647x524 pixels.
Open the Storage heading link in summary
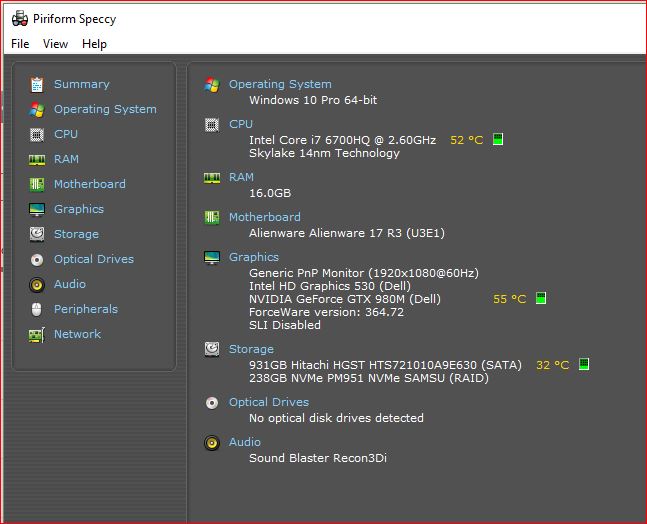pyautogui.click(x=251, y=349)
